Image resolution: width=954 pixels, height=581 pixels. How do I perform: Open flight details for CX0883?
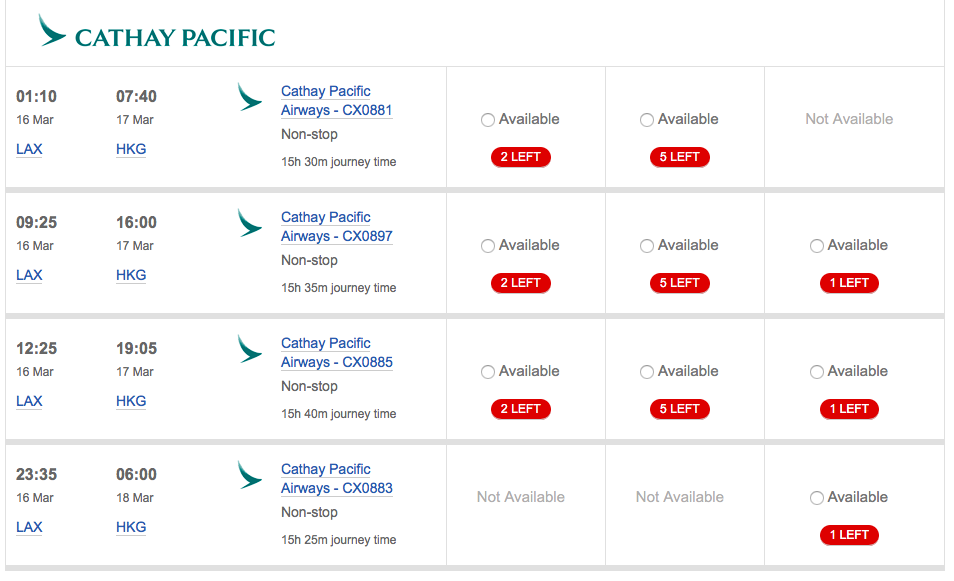pyautogui.click(x=336, y=478)
